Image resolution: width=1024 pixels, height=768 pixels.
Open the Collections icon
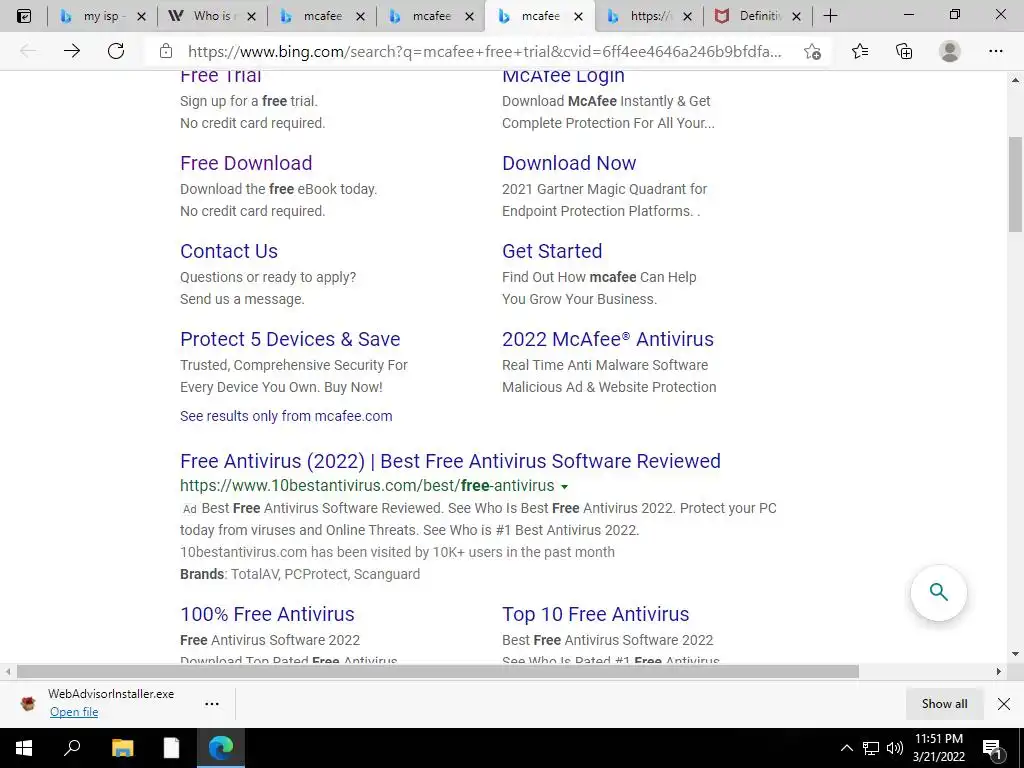(x=904, y=51)
